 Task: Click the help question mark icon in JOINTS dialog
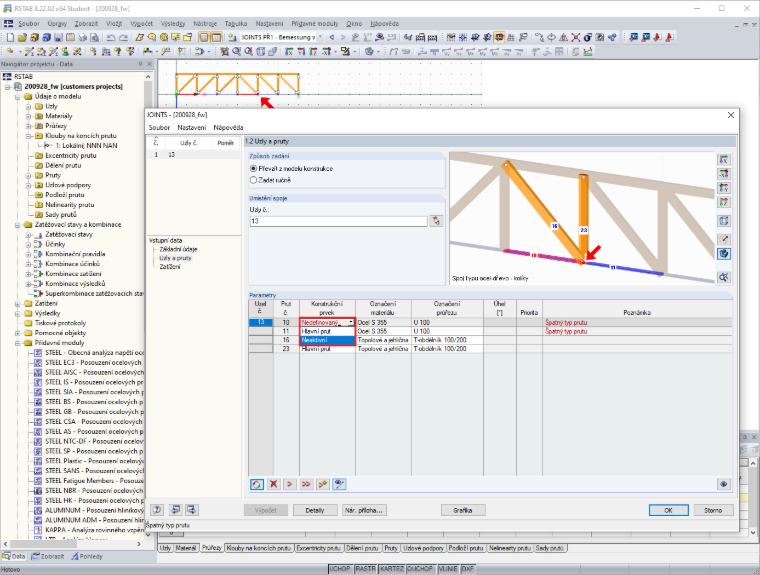pyautogui.click(x=157, y=510)
